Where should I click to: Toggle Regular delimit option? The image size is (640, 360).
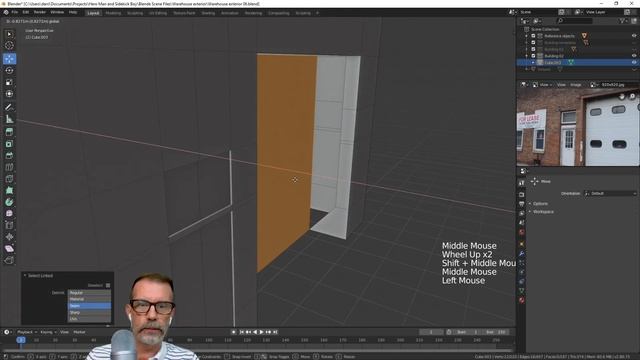pyautogui.click(x=89, y=293)
